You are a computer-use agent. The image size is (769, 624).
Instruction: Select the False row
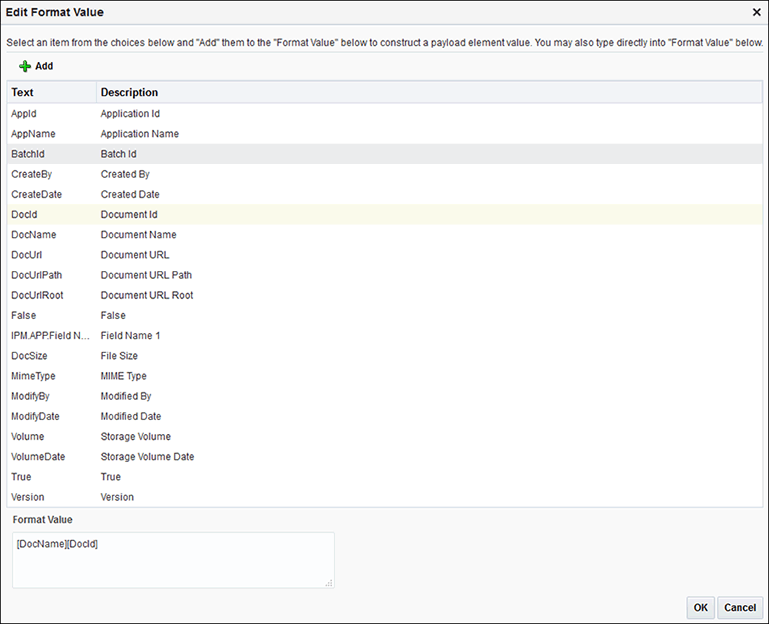[384, 315]
